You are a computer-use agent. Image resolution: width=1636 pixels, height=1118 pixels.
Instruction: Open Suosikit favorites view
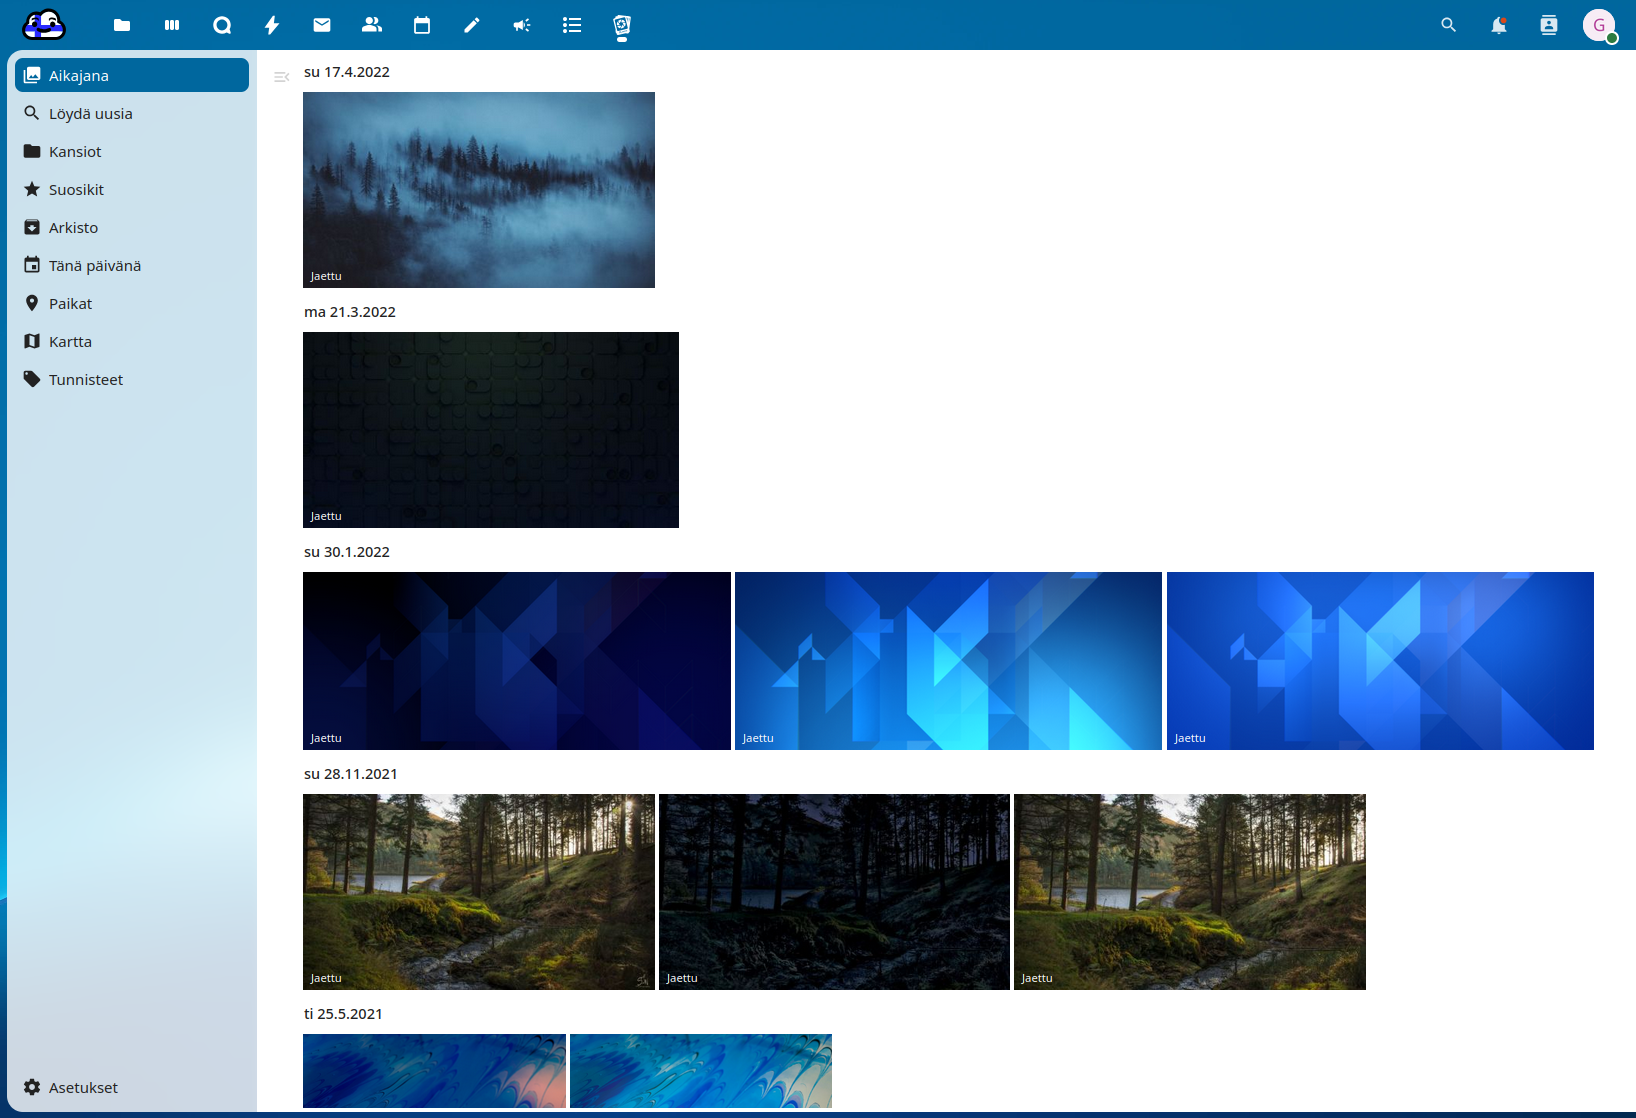pyautogui.click(x=132, y=189)
